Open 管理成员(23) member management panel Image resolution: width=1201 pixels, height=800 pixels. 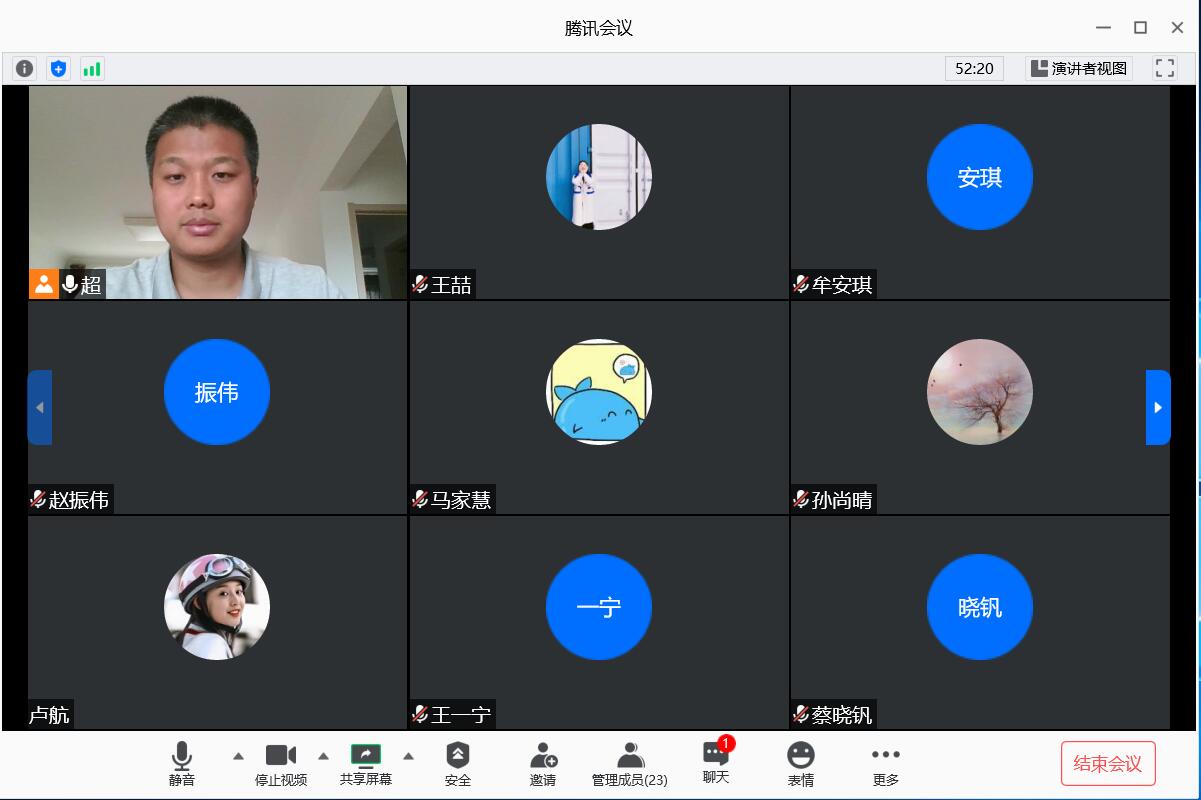point(629,764)
